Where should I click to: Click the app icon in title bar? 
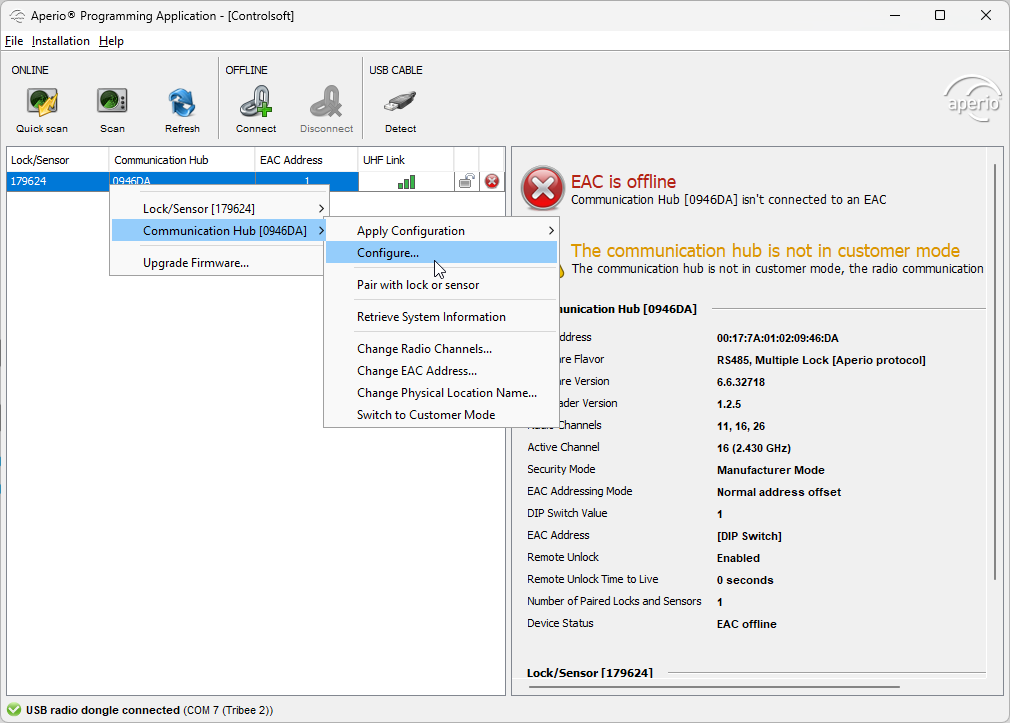[17, 15]
